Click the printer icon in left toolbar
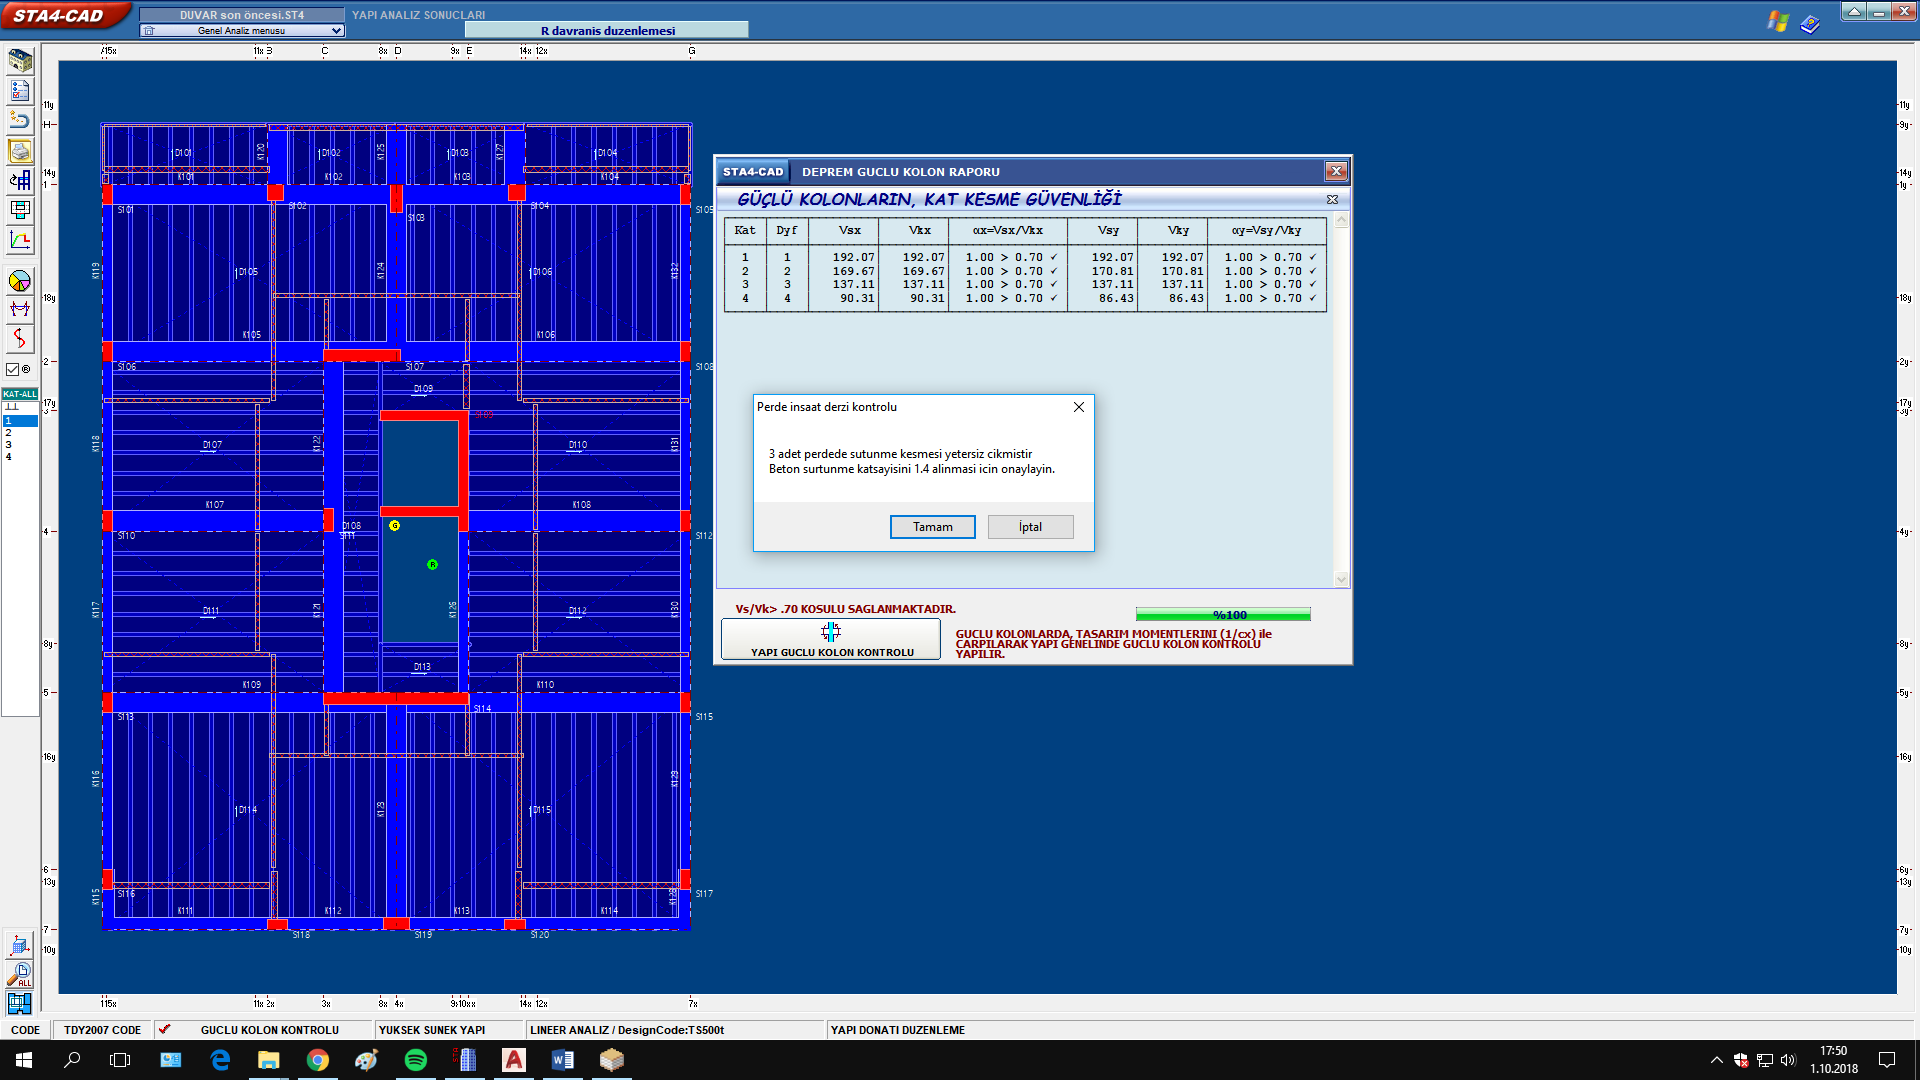 [x=20, y=151]
